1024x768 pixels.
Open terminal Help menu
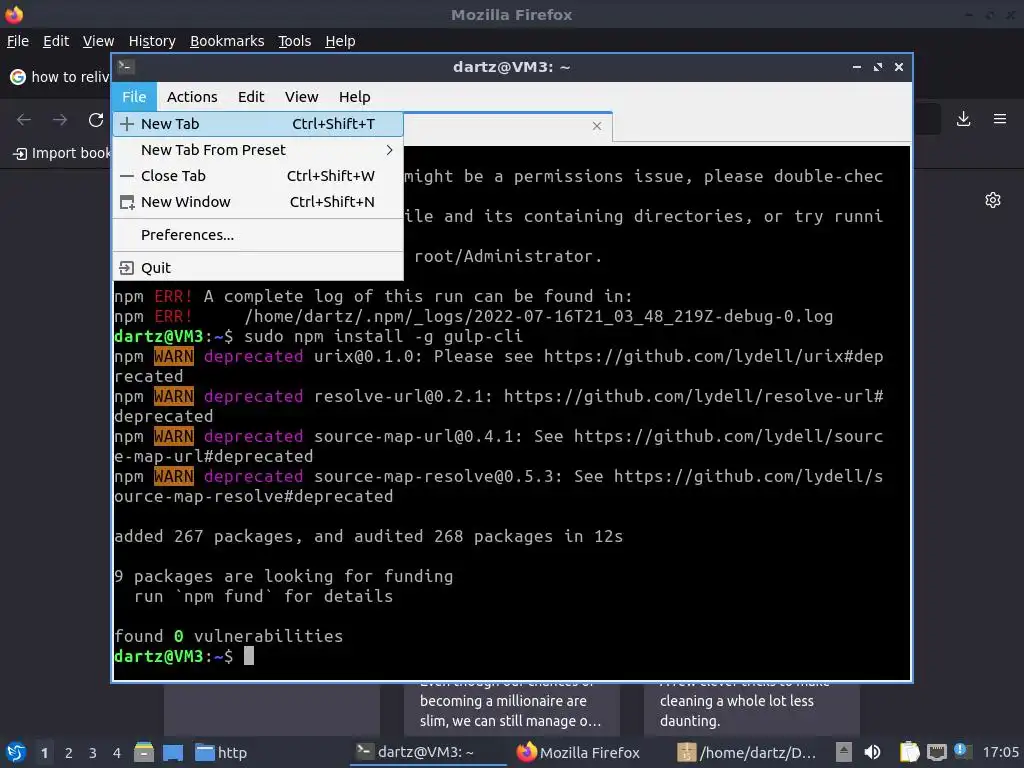(355, 97)
